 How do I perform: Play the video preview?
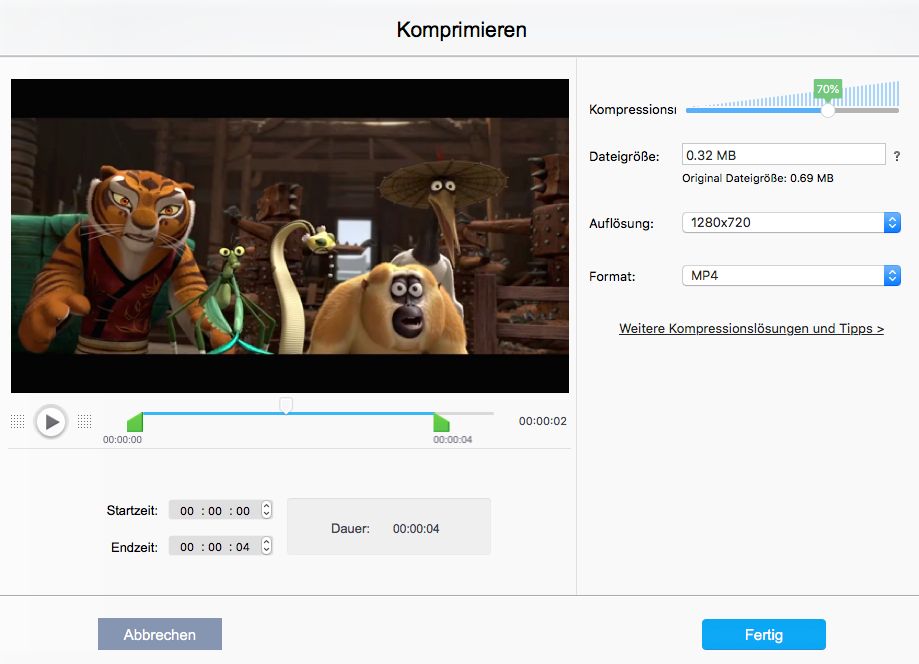click(x=52, y=421)
